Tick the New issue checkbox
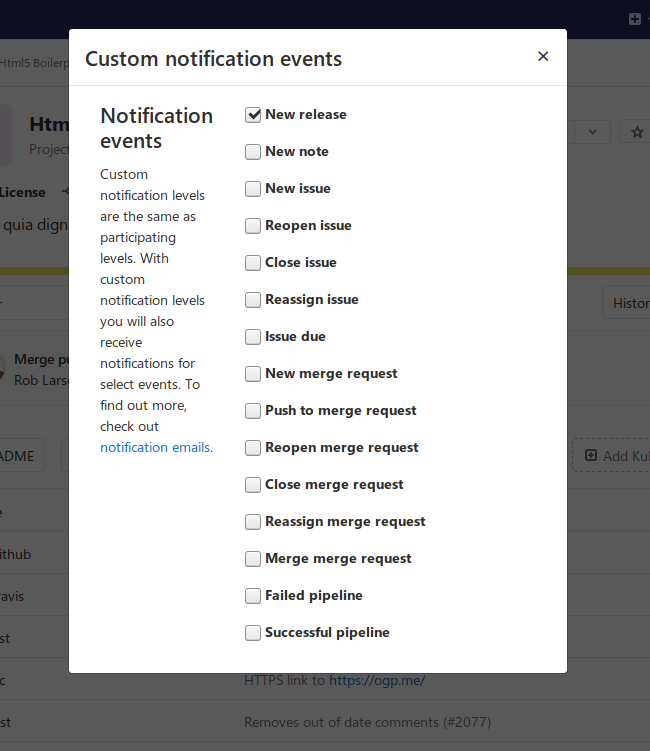 [x=253, y=189]
